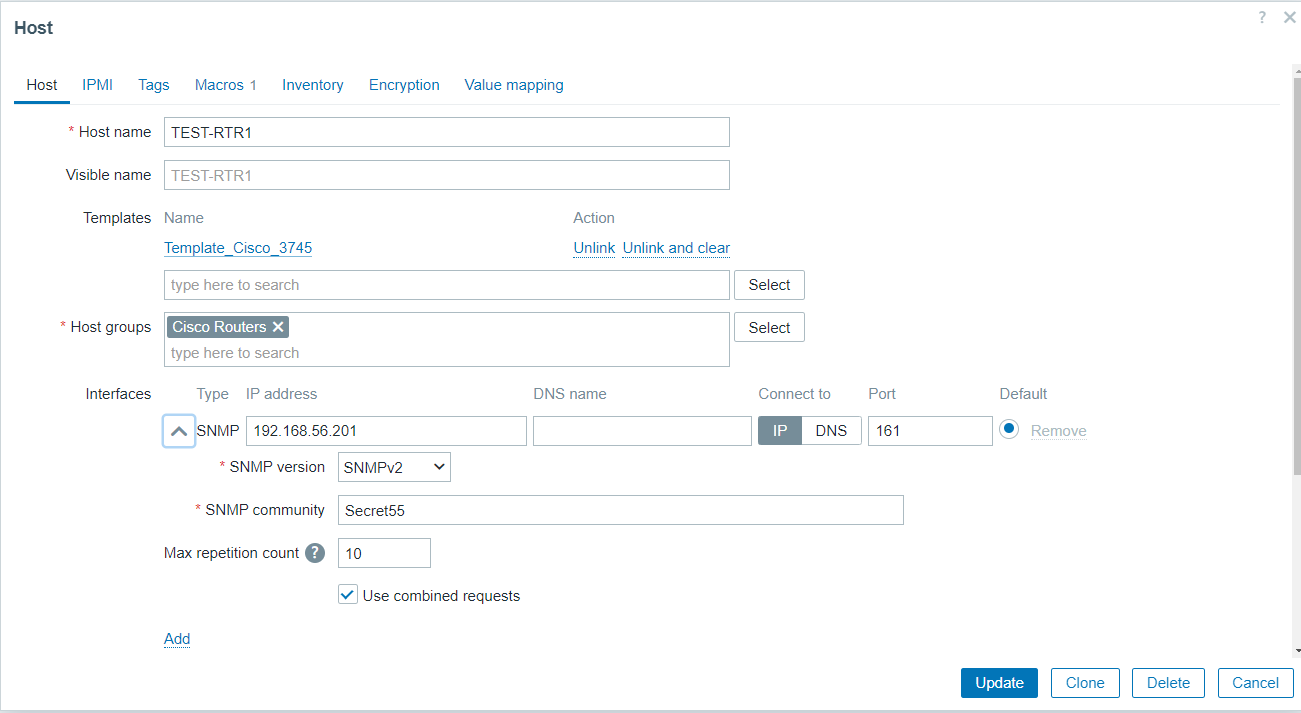1301x713 pixels.
Task: Remove Cisco Routers group tag
Action: pos(278,327)
